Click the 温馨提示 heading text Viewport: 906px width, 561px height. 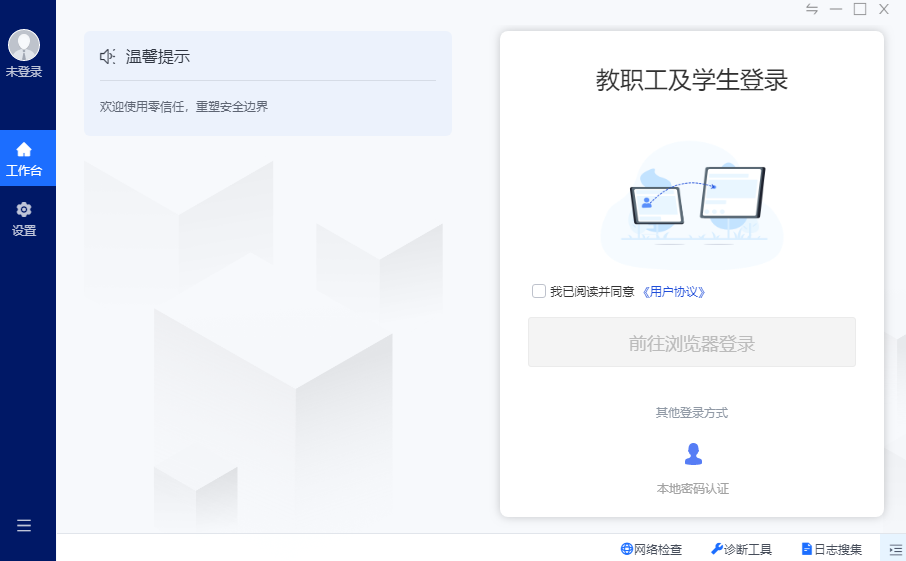(x=158, y=57)
